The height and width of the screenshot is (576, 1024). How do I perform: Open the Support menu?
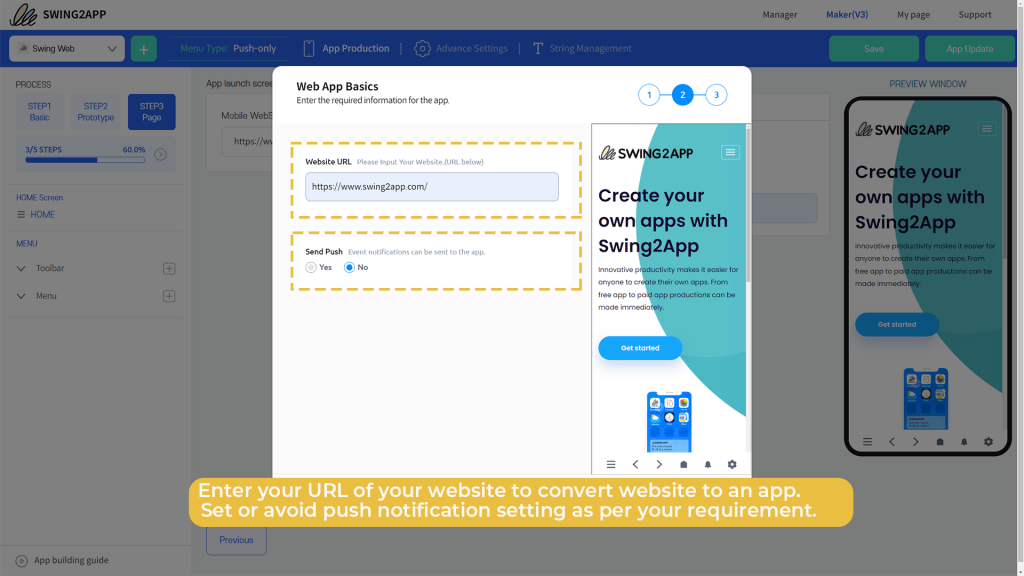974,14
